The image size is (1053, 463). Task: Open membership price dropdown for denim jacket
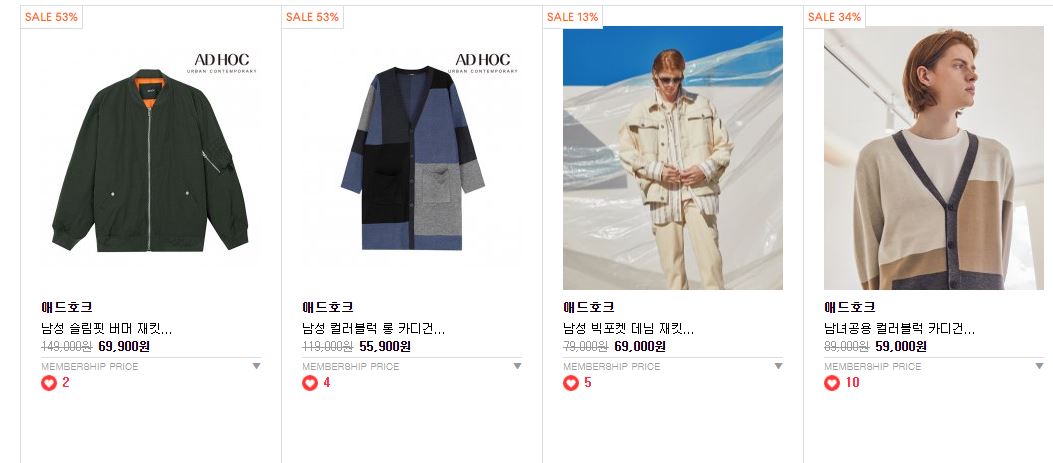tap(778, 366)
